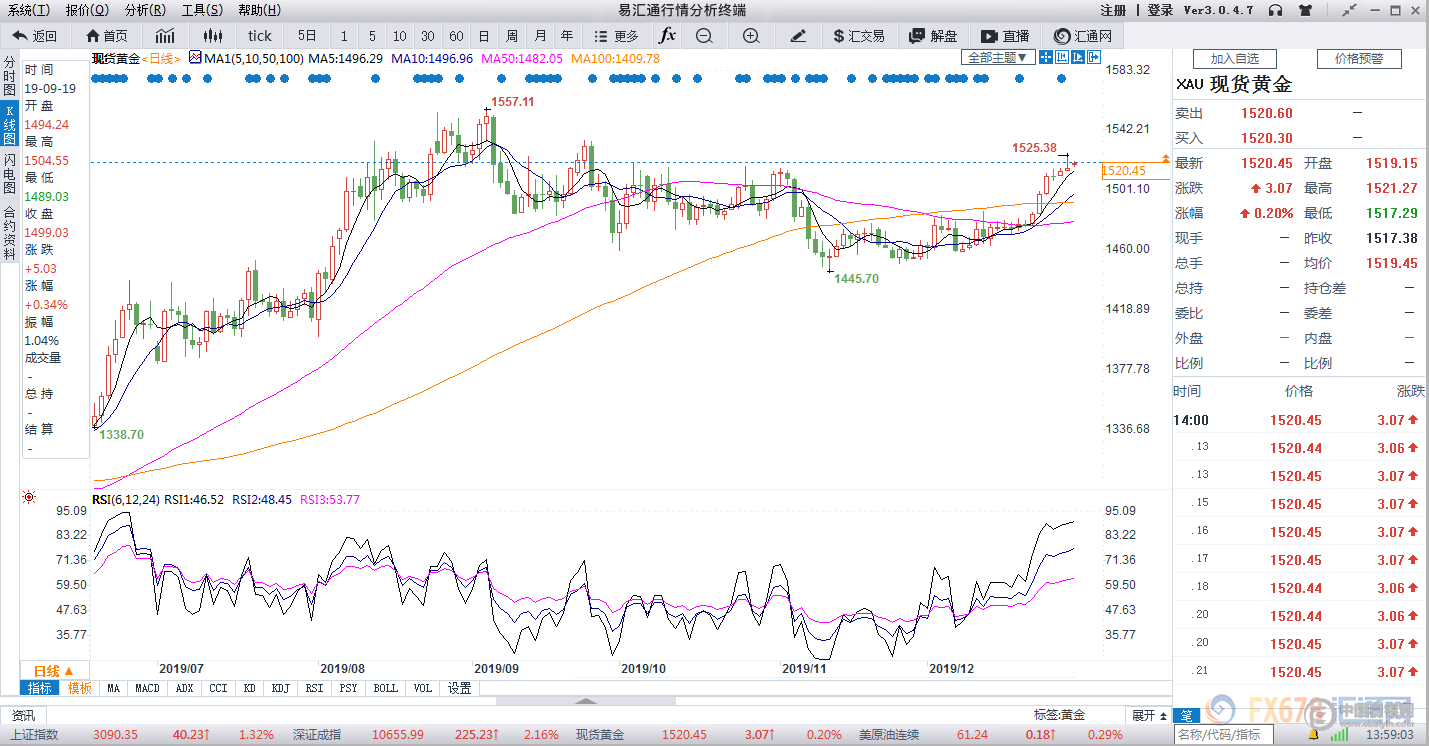Viewport: 1429px width, 746px height.
Task: Click the headset customer service icon
Action: point(1275,10)
